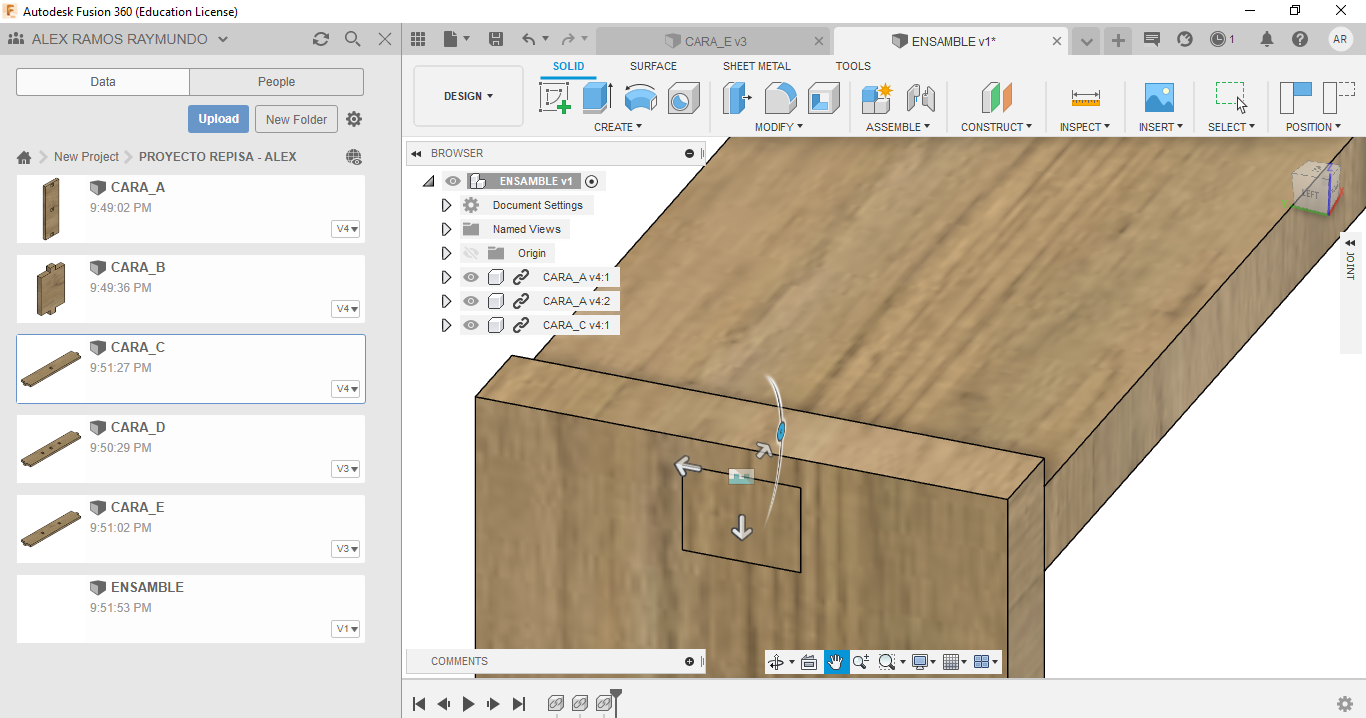
Task: Click timeline settings gear
Action: (1345, 704)
